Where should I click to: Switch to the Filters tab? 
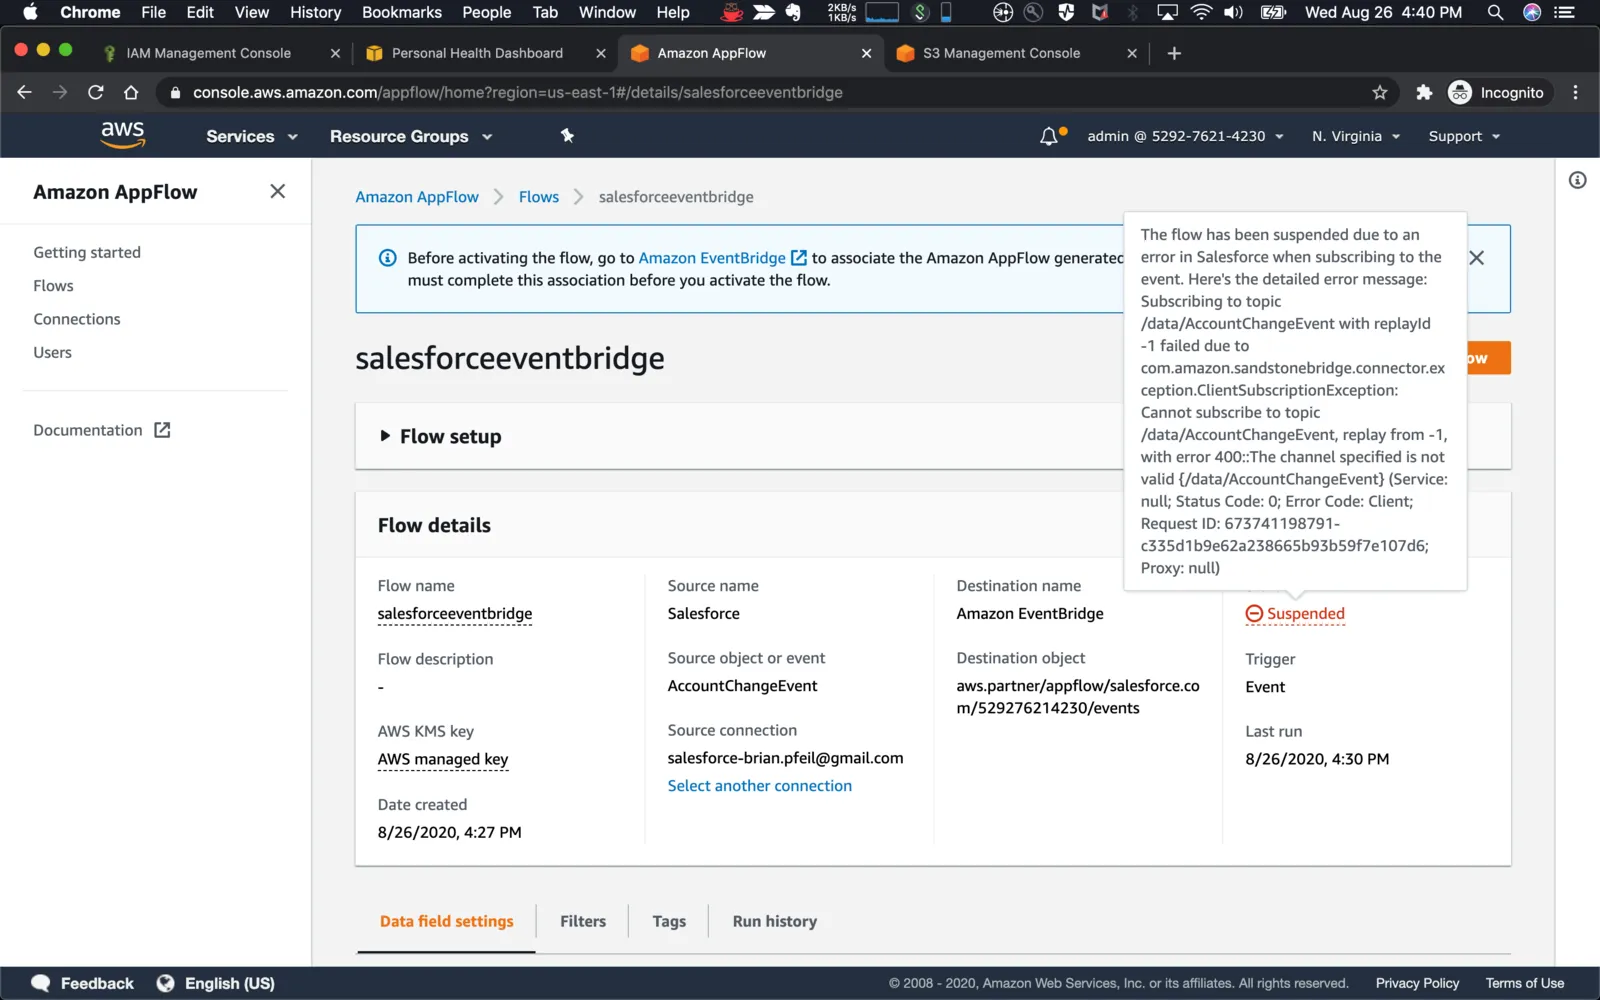583,921
